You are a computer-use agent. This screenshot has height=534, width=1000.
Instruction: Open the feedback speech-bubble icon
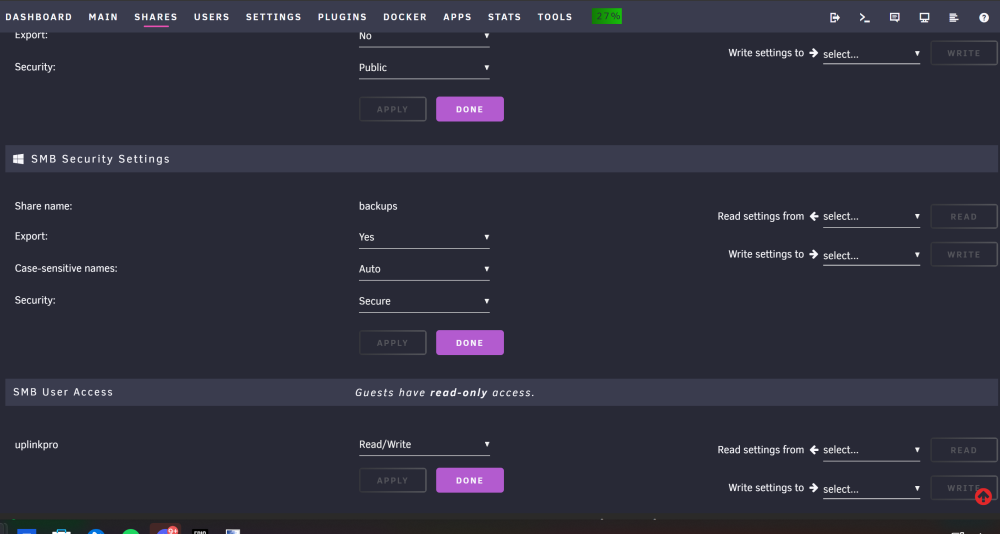[x=895, y=18]
